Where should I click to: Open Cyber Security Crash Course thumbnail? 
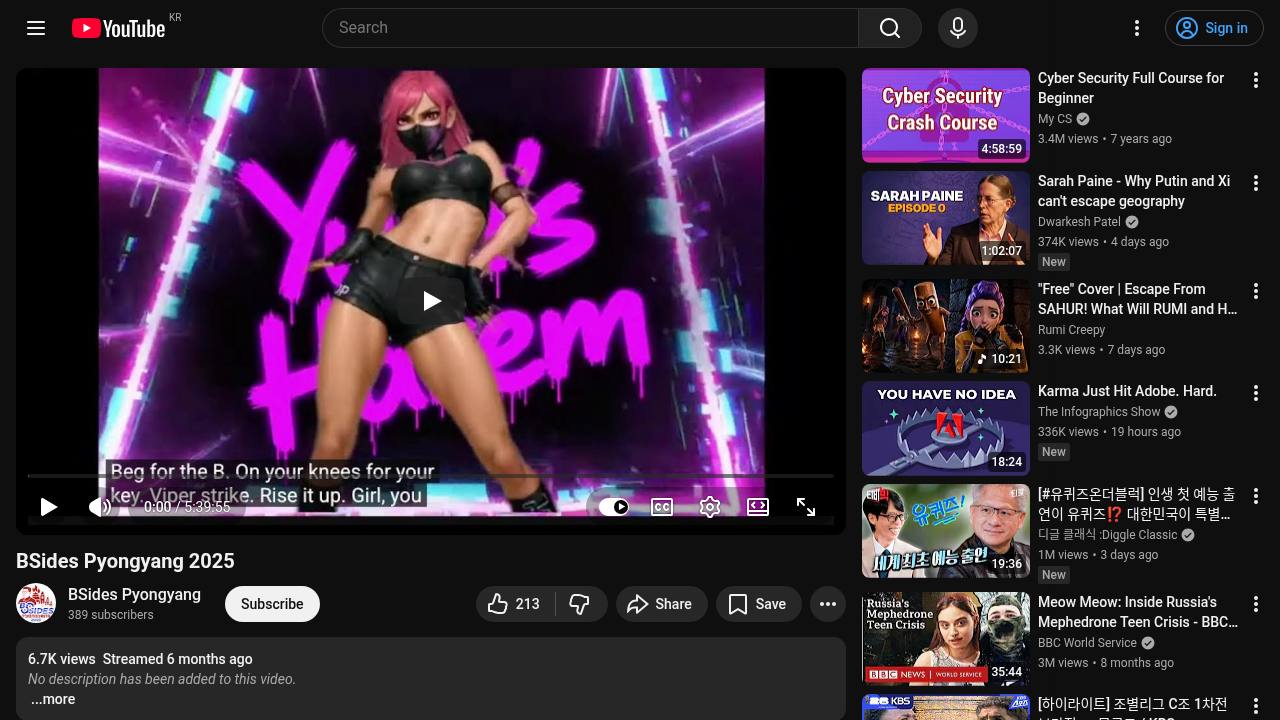[x=946, y=115]
